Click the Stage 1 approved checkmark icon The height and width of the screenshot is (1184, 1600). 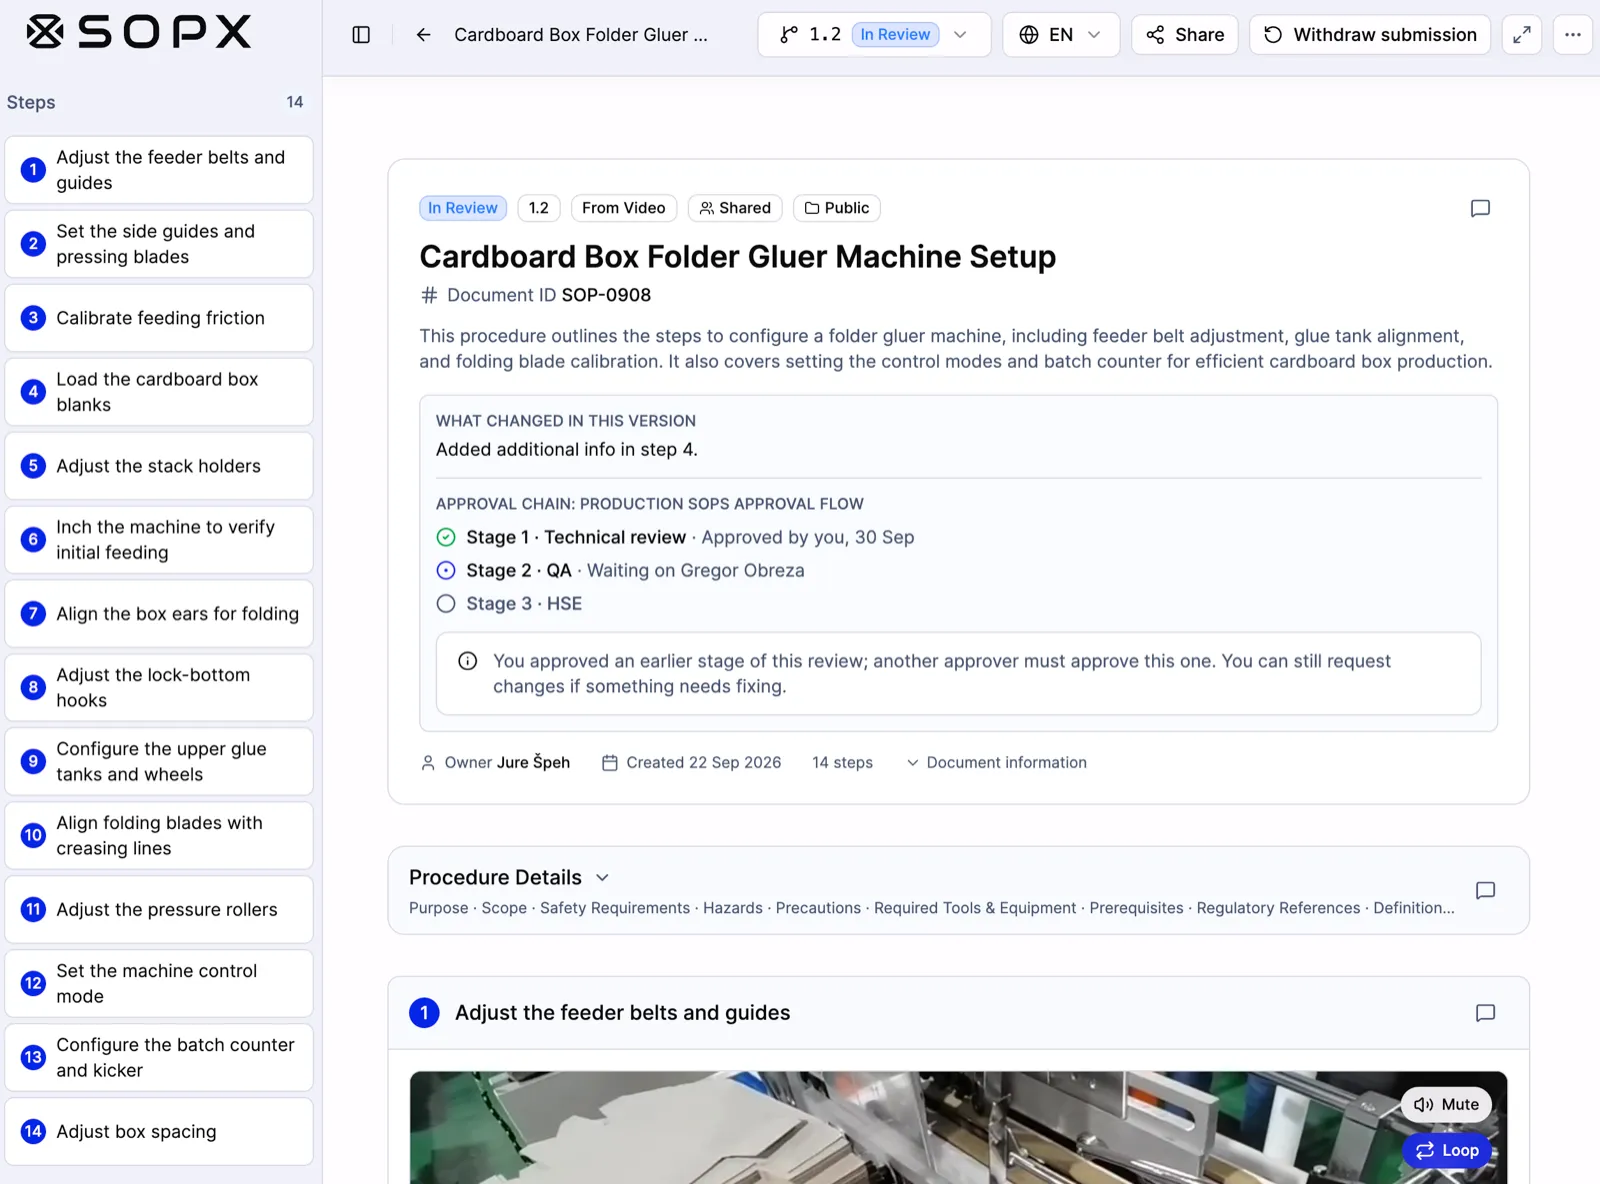click(x=446, y=537)
